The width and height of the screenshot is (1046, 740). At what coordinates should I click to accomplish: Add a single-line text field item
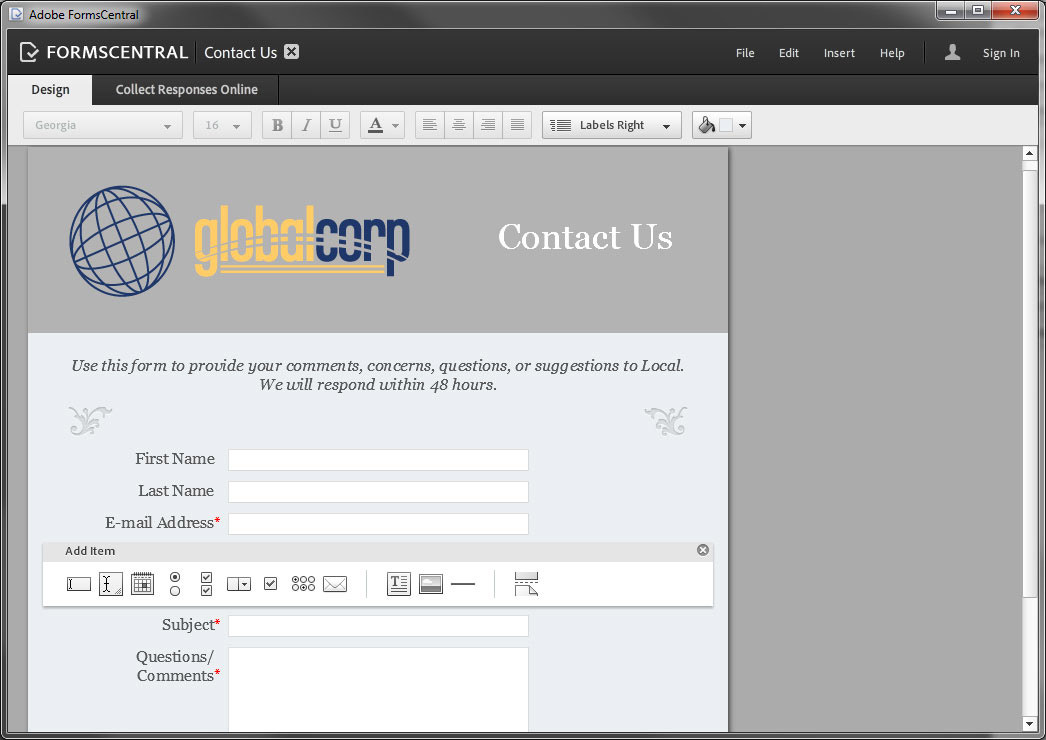coord(79,585)
